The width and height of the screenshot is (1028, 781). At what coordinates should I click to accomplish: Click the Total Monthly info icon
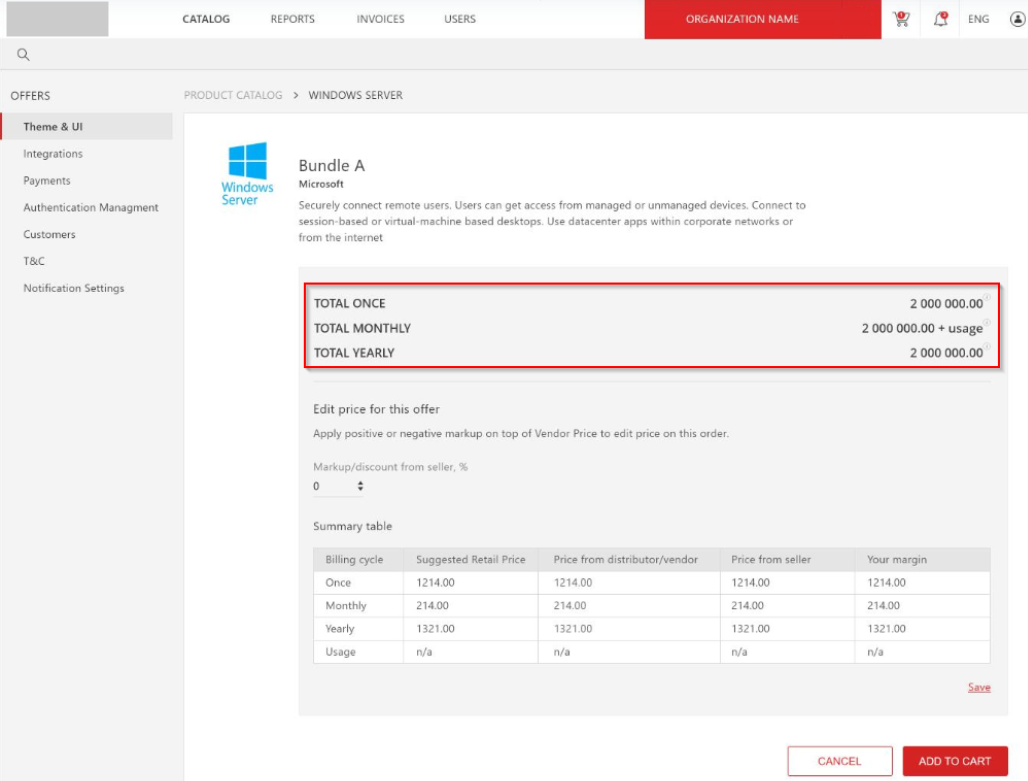tap(987, 322)
